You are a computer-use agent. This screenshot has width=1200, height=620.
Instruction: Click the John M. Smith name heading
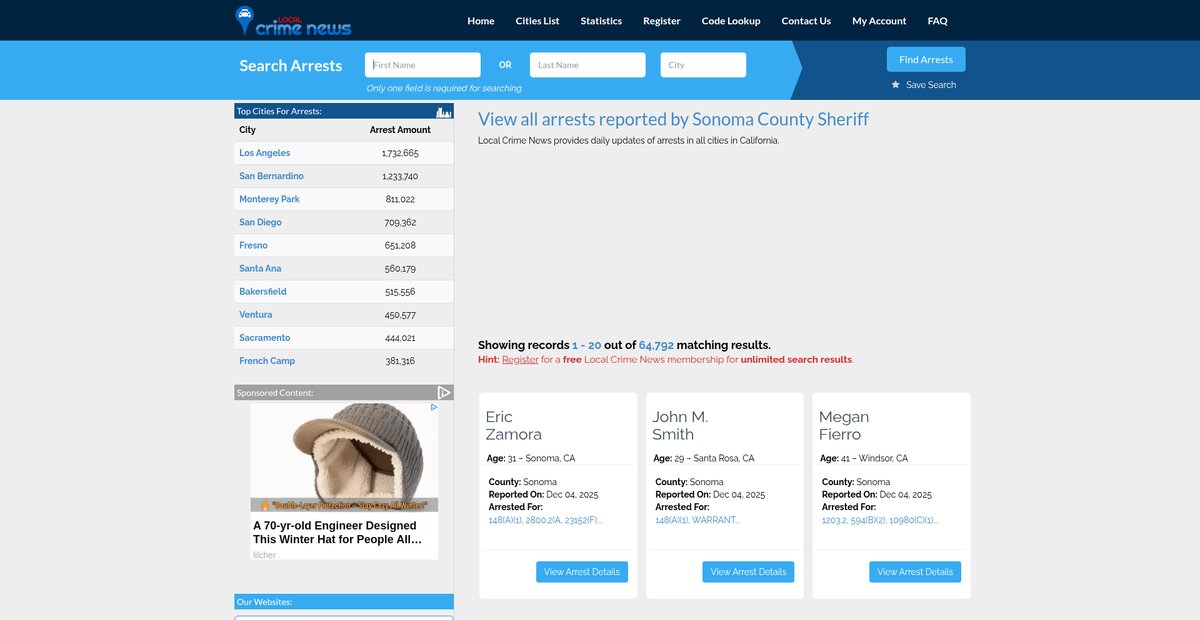pos(680,425)
